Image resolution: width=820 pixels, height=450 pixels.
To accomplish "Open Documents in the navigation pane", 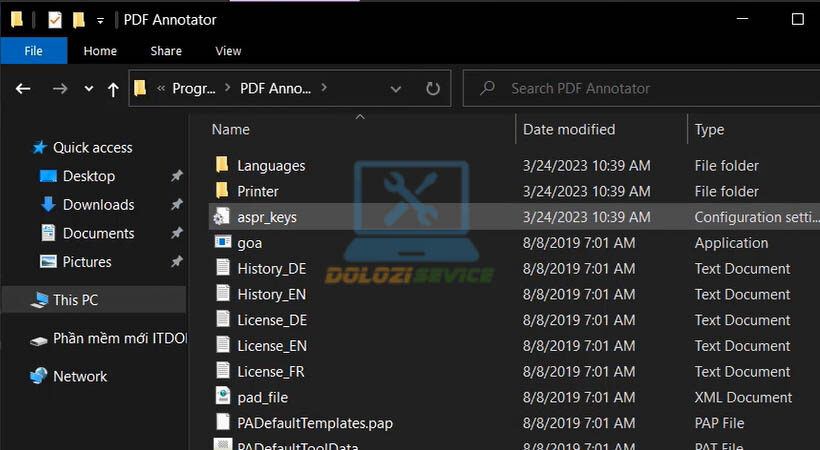I will coord(98,233).
